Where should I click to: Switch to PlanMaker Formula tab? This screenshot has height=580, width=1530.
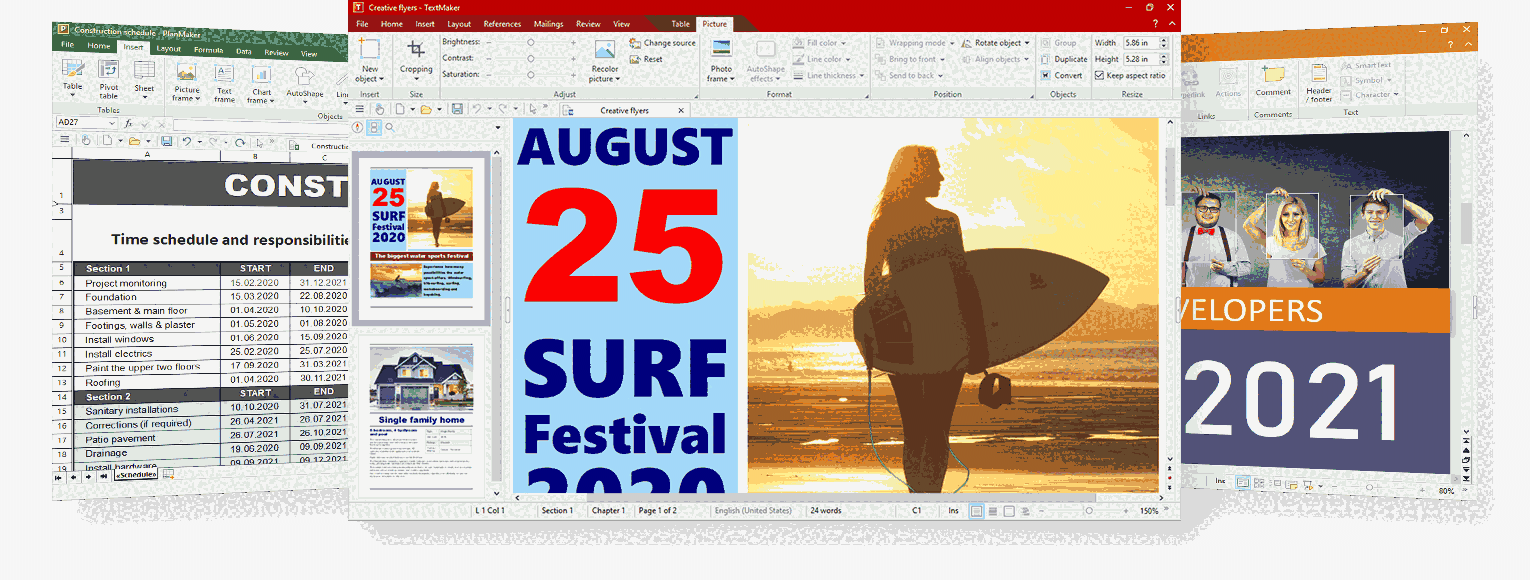[209, 50]
